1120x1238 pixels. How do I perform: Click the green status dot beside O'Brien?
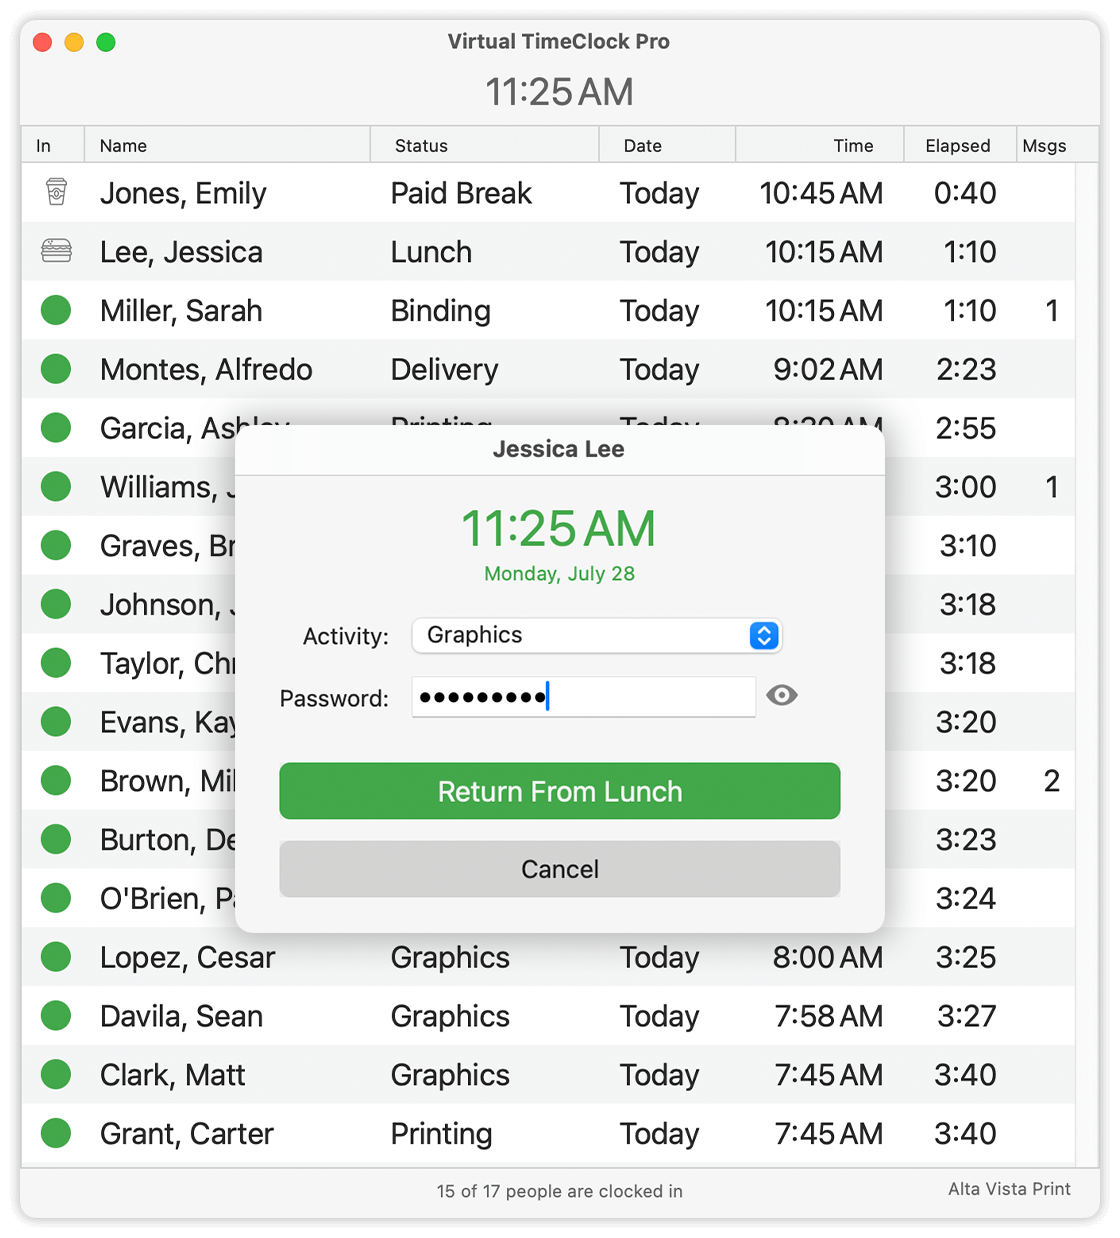pos(56,898)
